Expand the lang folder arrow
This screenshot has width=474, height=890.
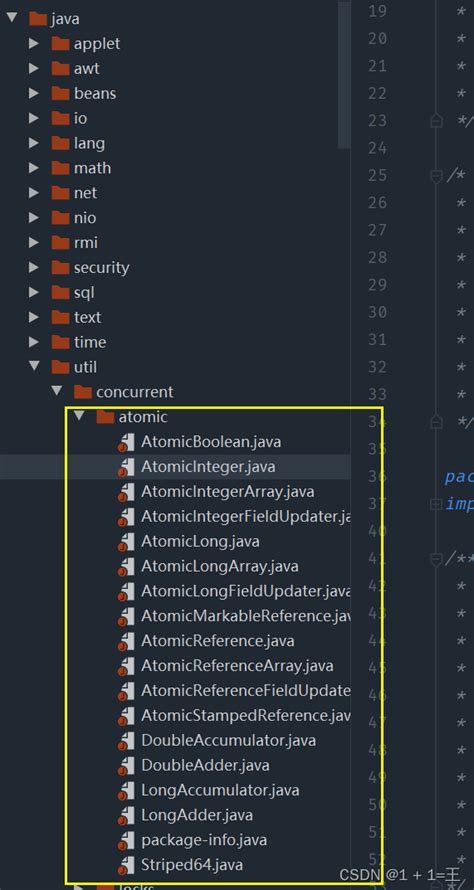tap(34, 143)
